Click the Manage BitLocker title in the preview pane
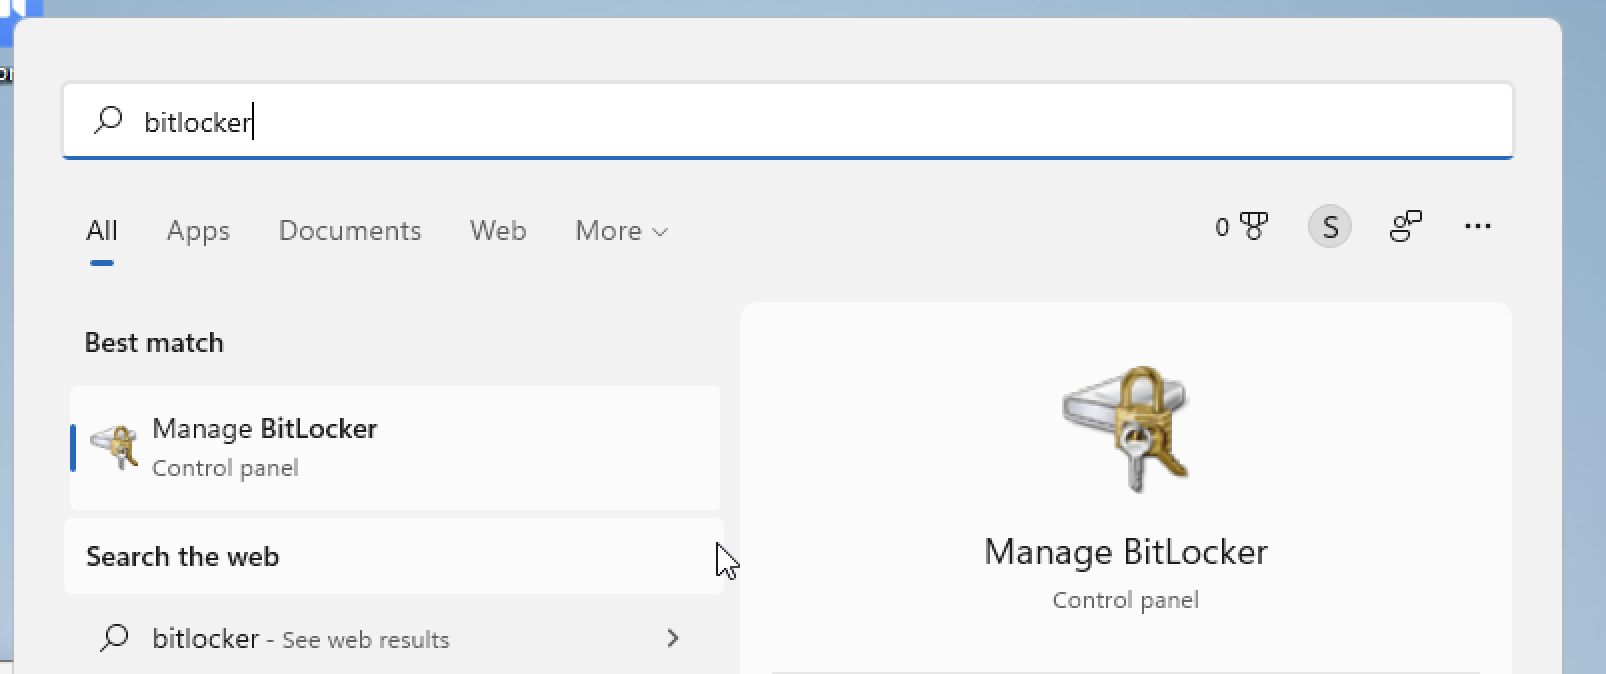The image size is (1606, 674). [1126, 552]
